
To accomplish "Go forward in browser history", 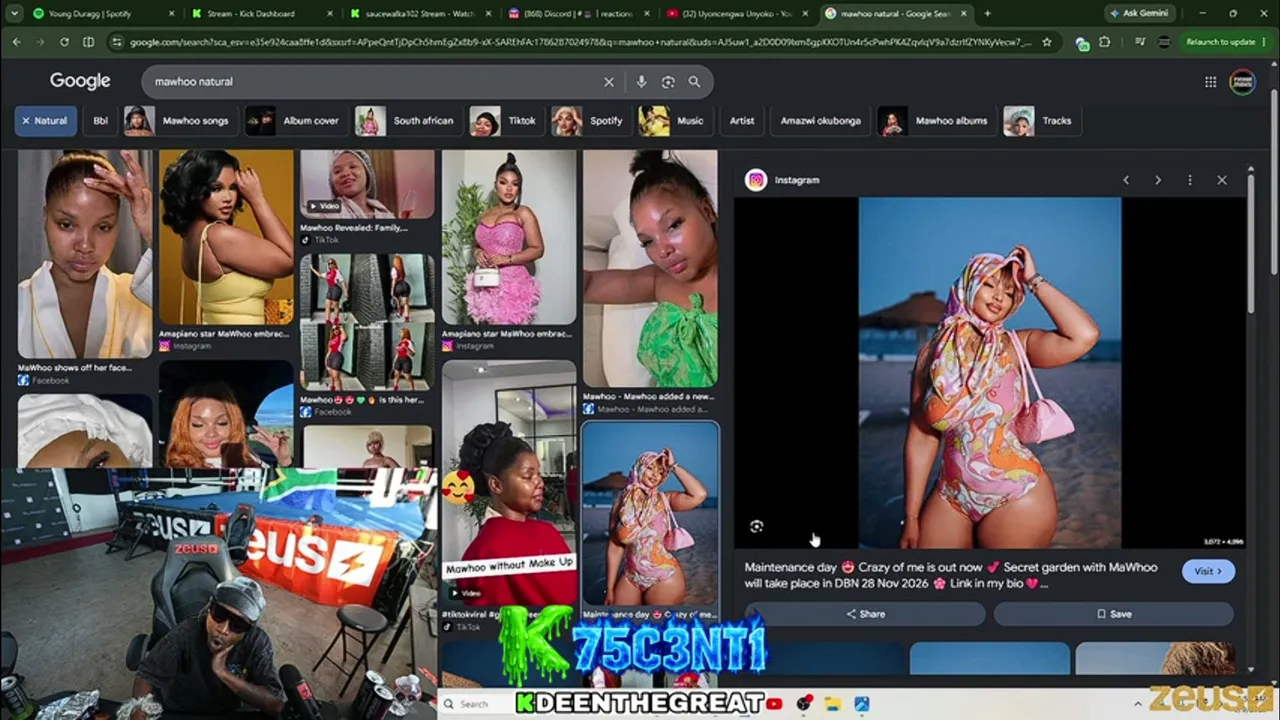I will point(41,42).
